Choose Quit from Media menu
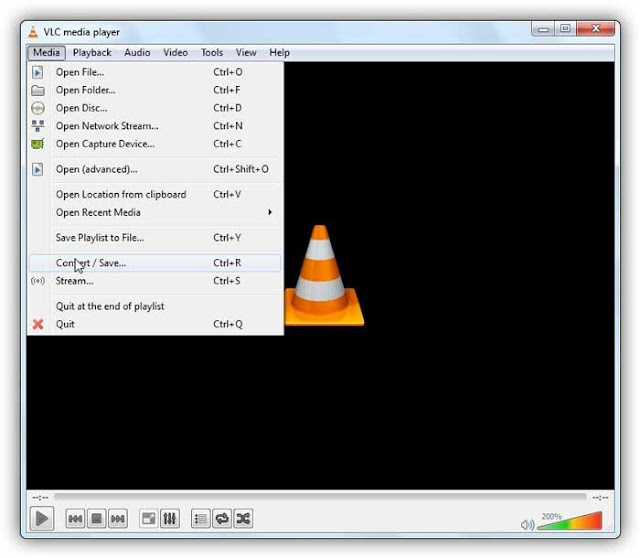The image size is (640, 558). click(x=155, y=325)
